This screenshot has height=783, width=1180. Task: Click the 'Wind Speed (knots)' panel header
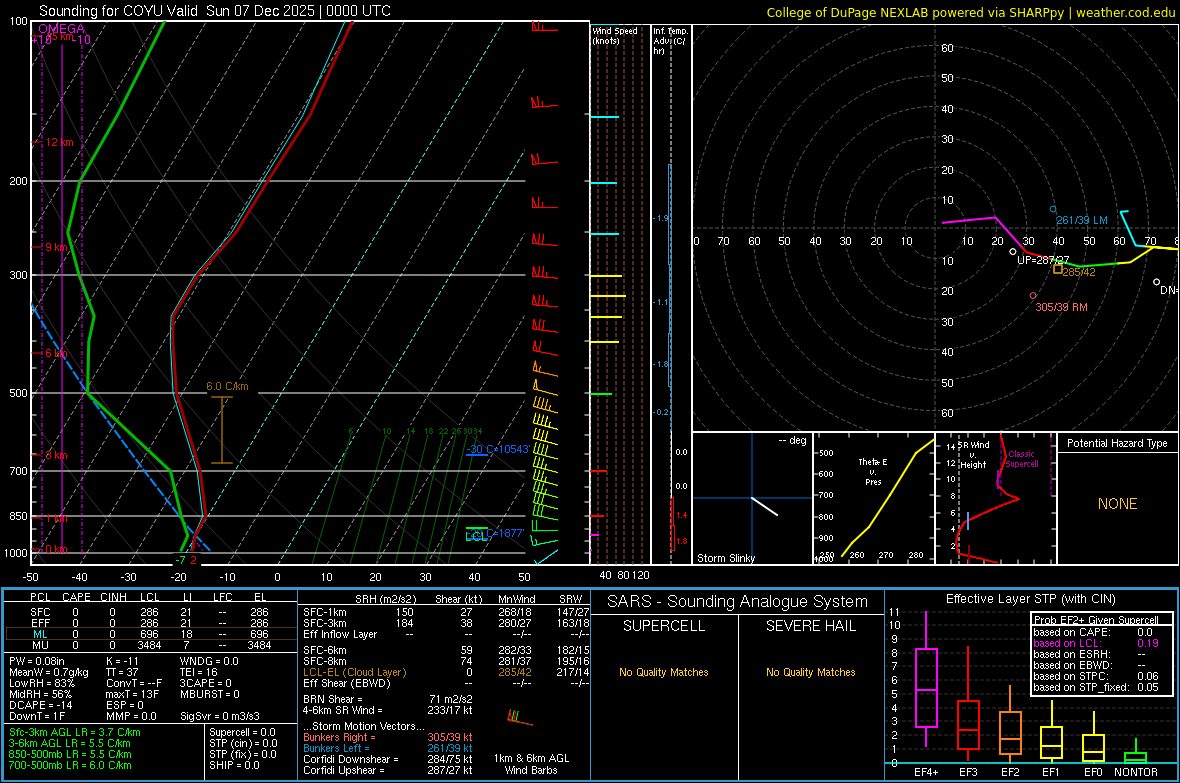click(x=614, y=35)
